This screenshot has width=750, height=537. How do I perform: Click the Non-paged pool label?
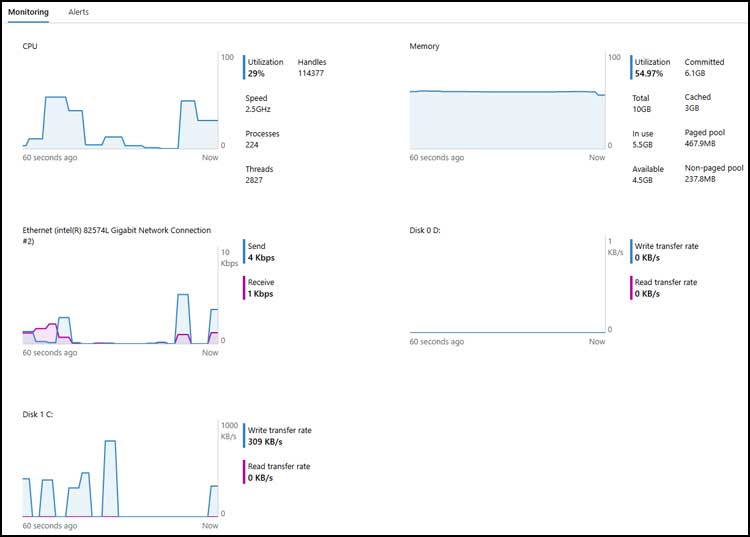(714, 168)
